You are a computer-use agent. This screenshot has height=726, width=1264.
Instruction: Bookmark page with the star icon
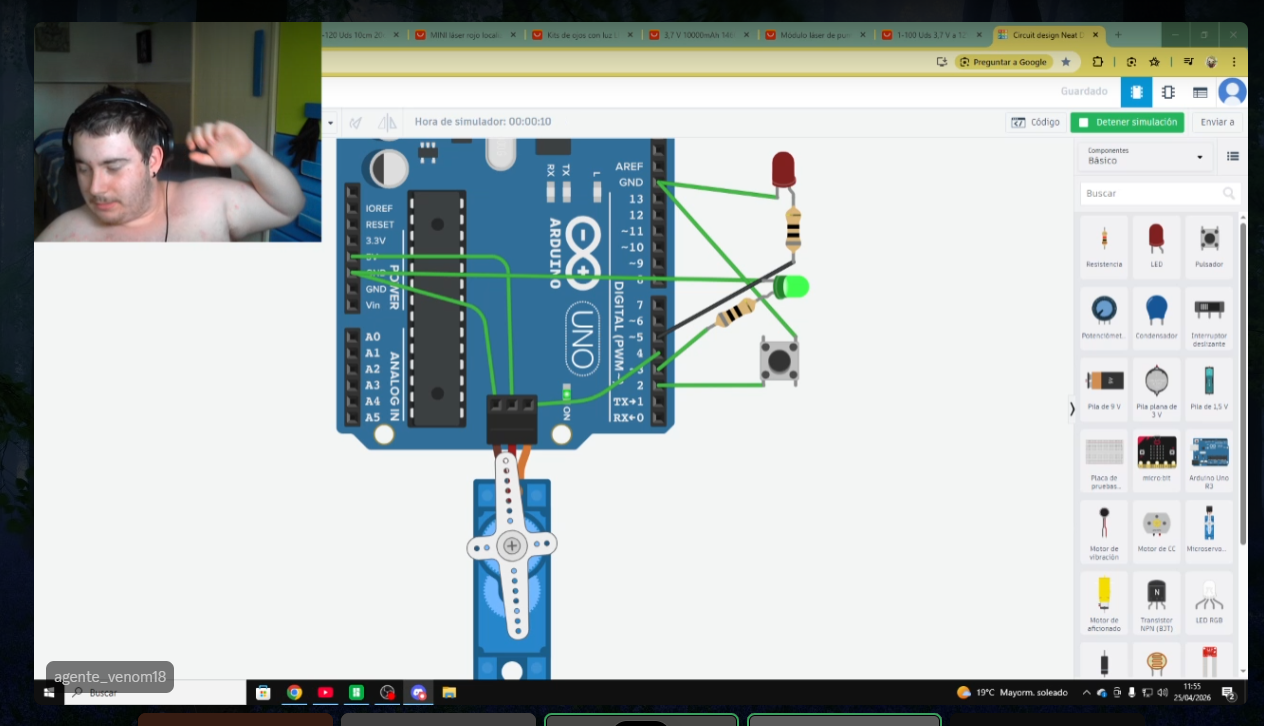(x=1066, y=62)
